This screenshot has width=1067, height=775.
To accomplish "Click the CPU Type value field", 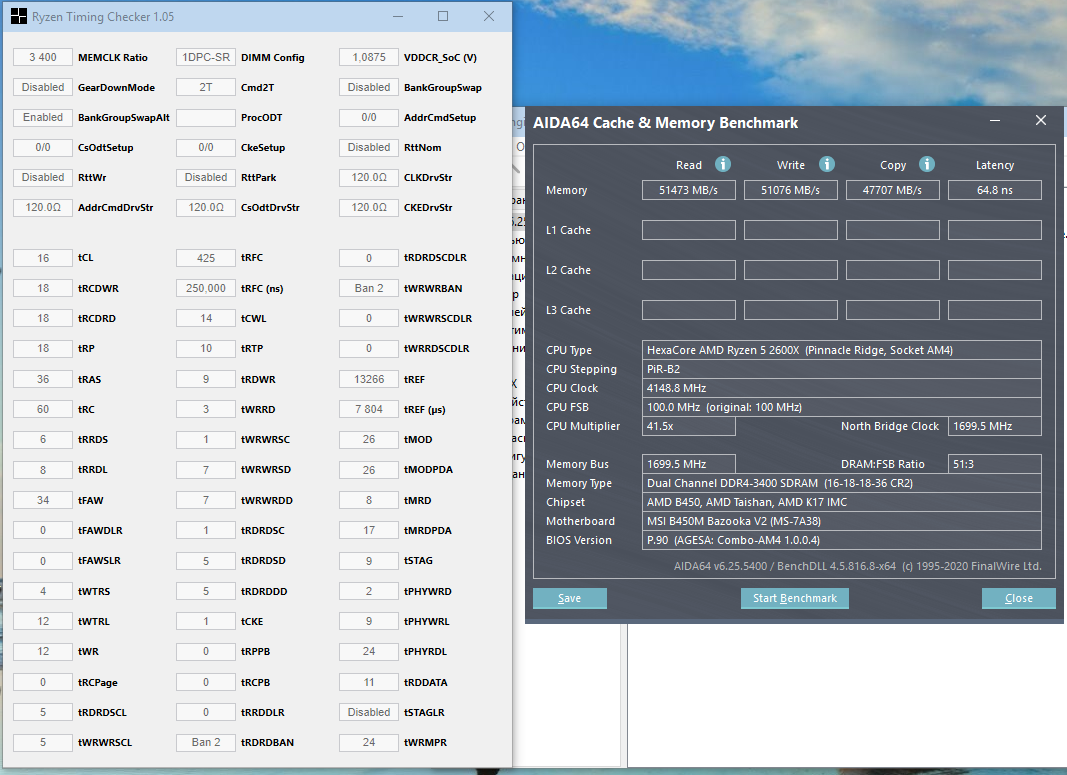I will click(x=842, y=350).
